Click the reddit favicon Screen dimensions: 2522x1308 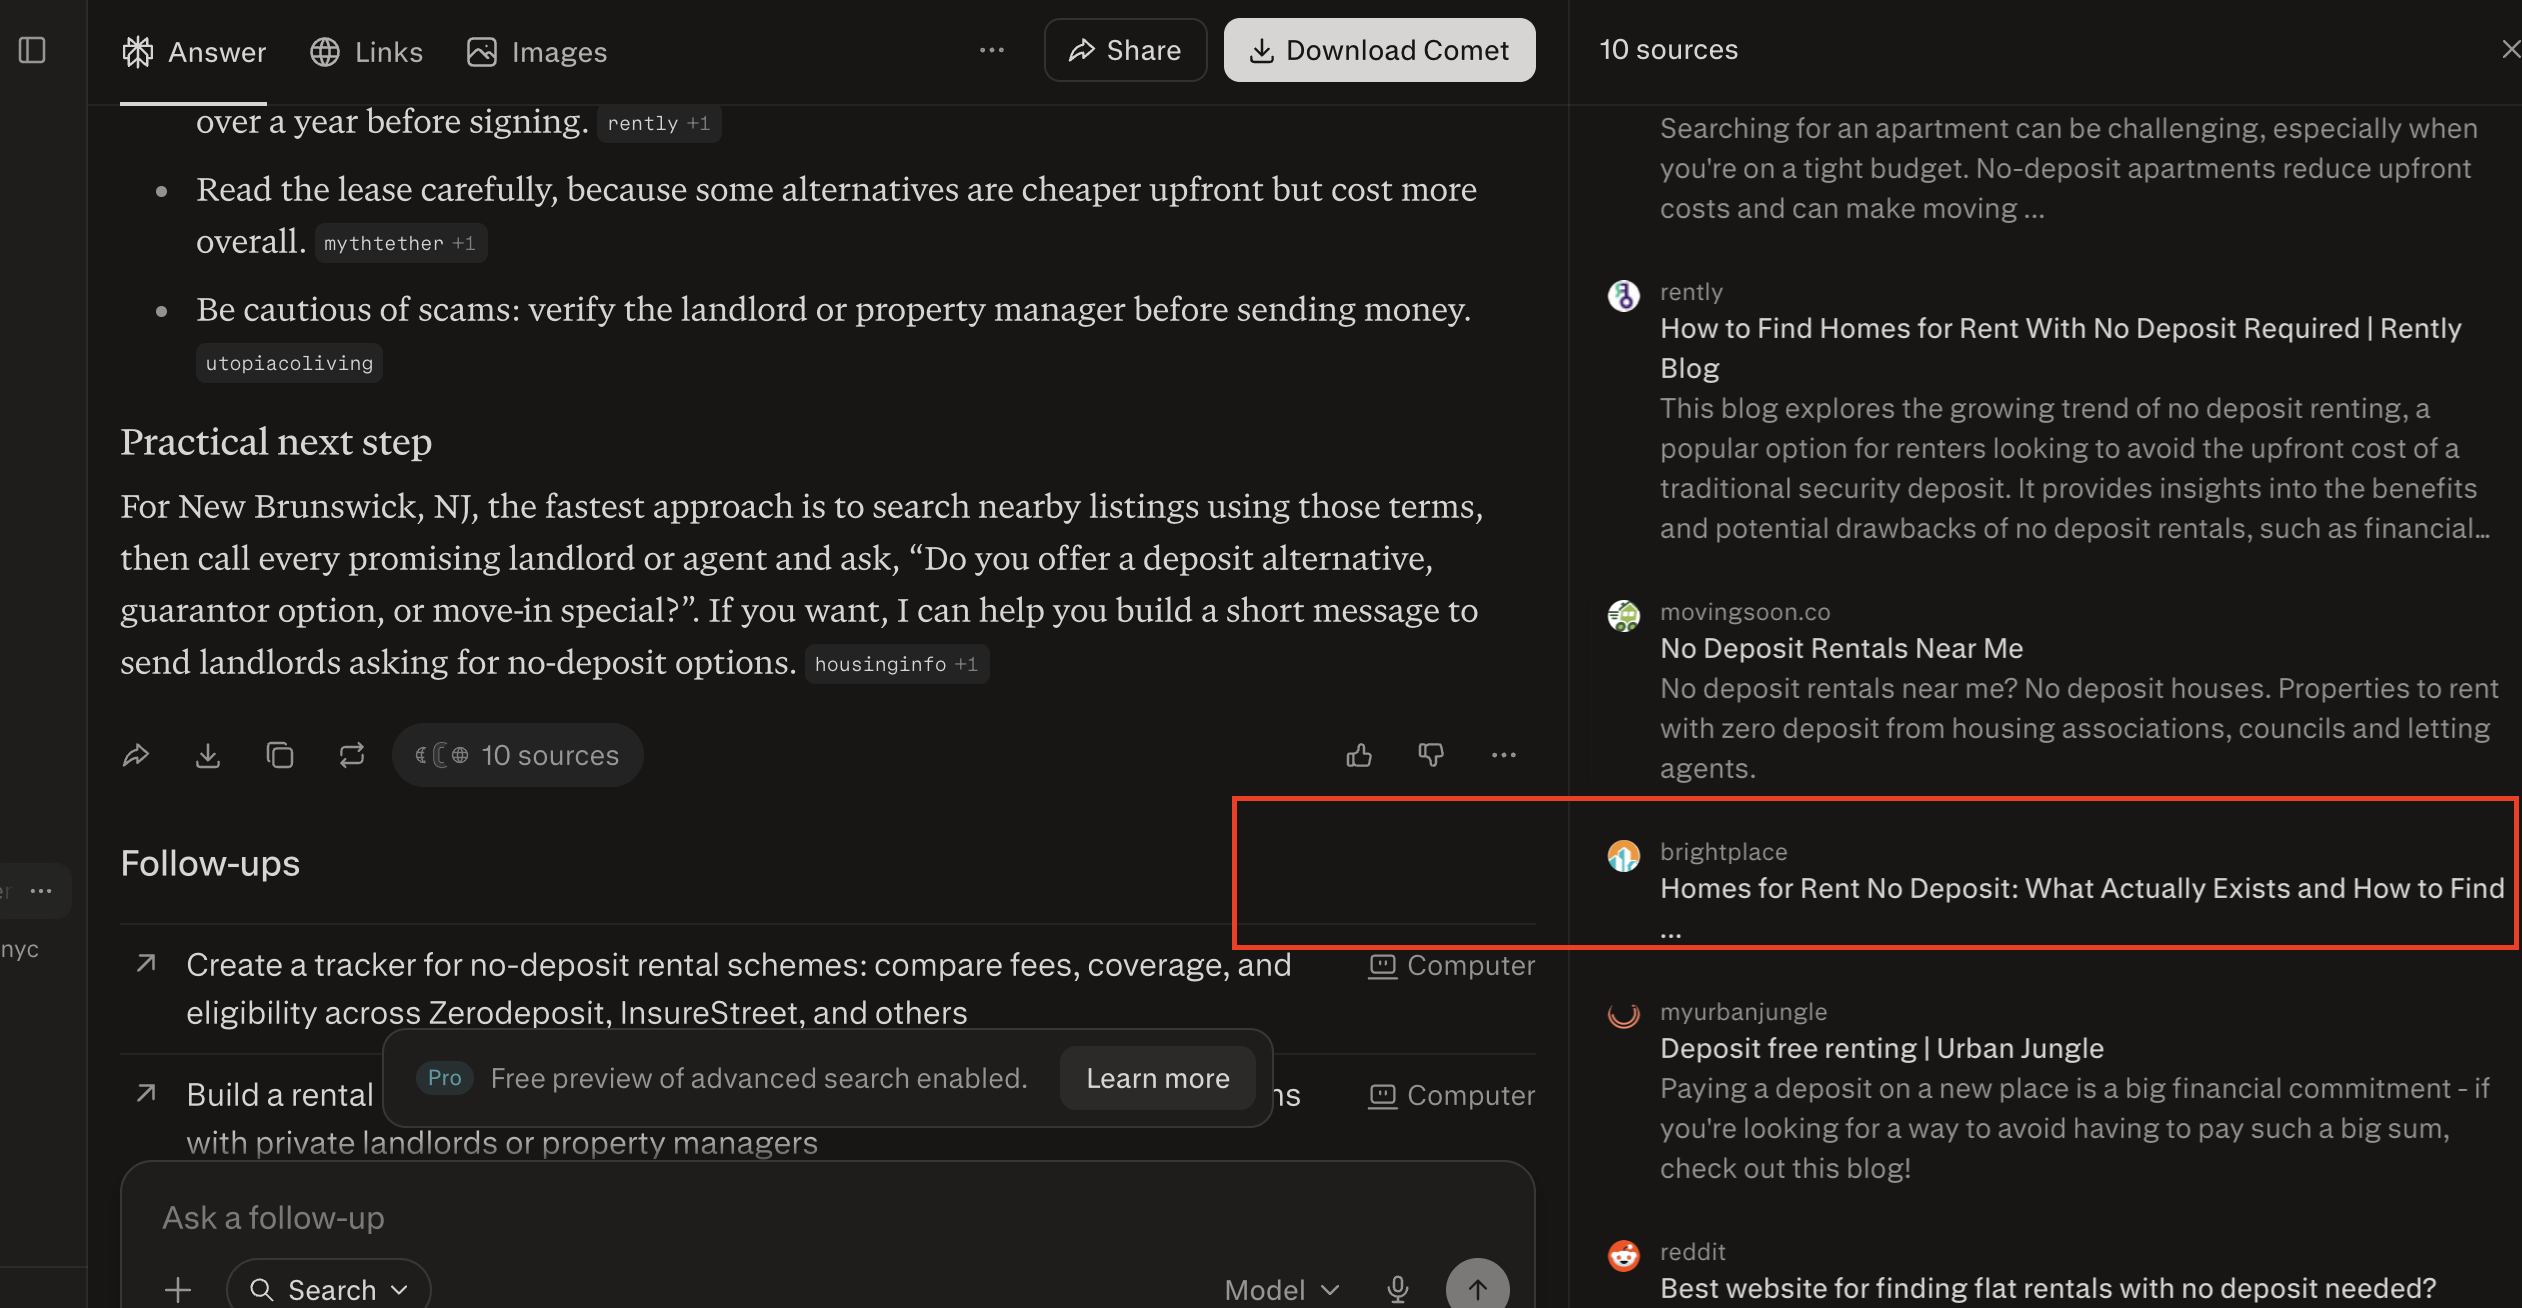1623,1256
